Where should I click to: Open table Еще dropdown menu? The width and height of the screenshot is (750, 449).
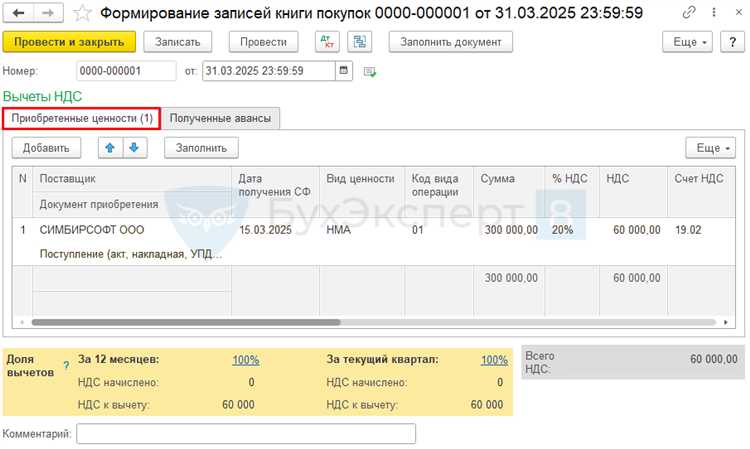pyautogui.click(x=710, y=148)
